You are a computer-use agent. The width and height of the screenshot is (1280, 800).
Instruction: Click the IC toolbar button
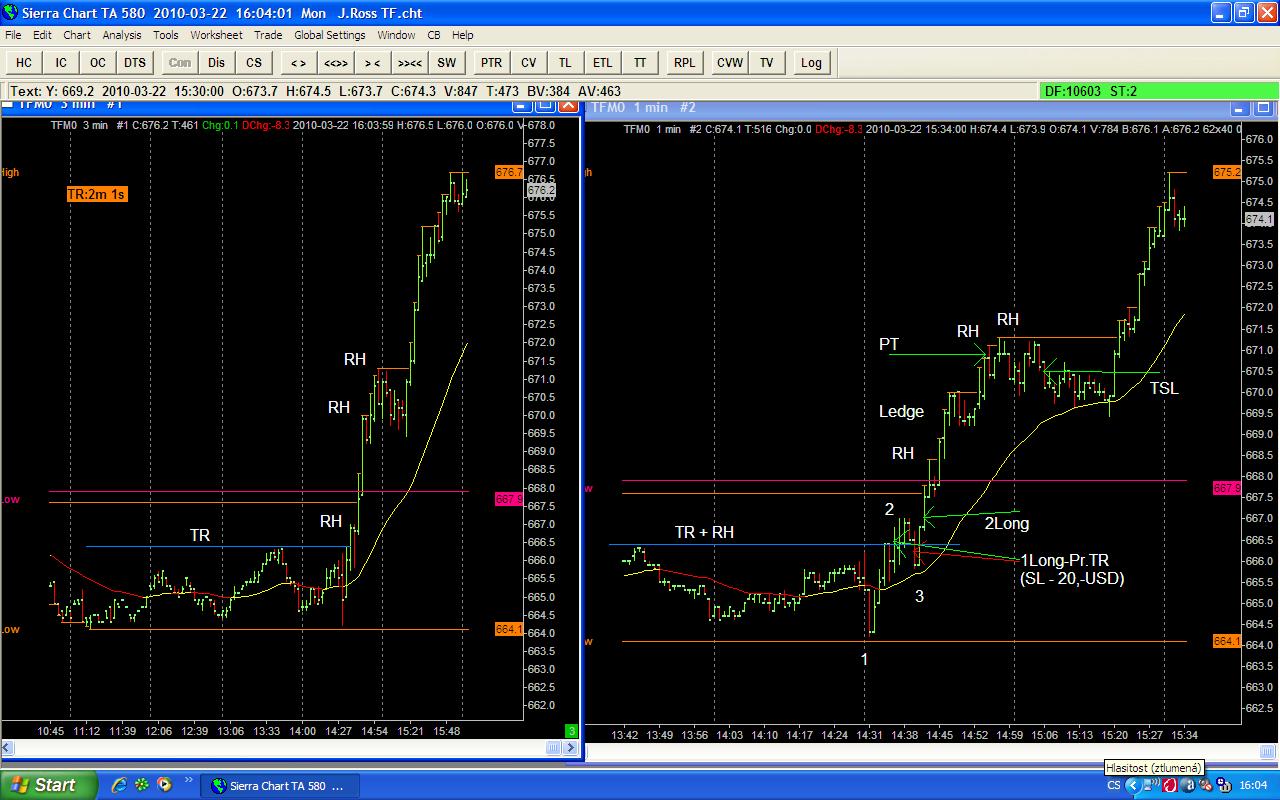click(61, 62)
